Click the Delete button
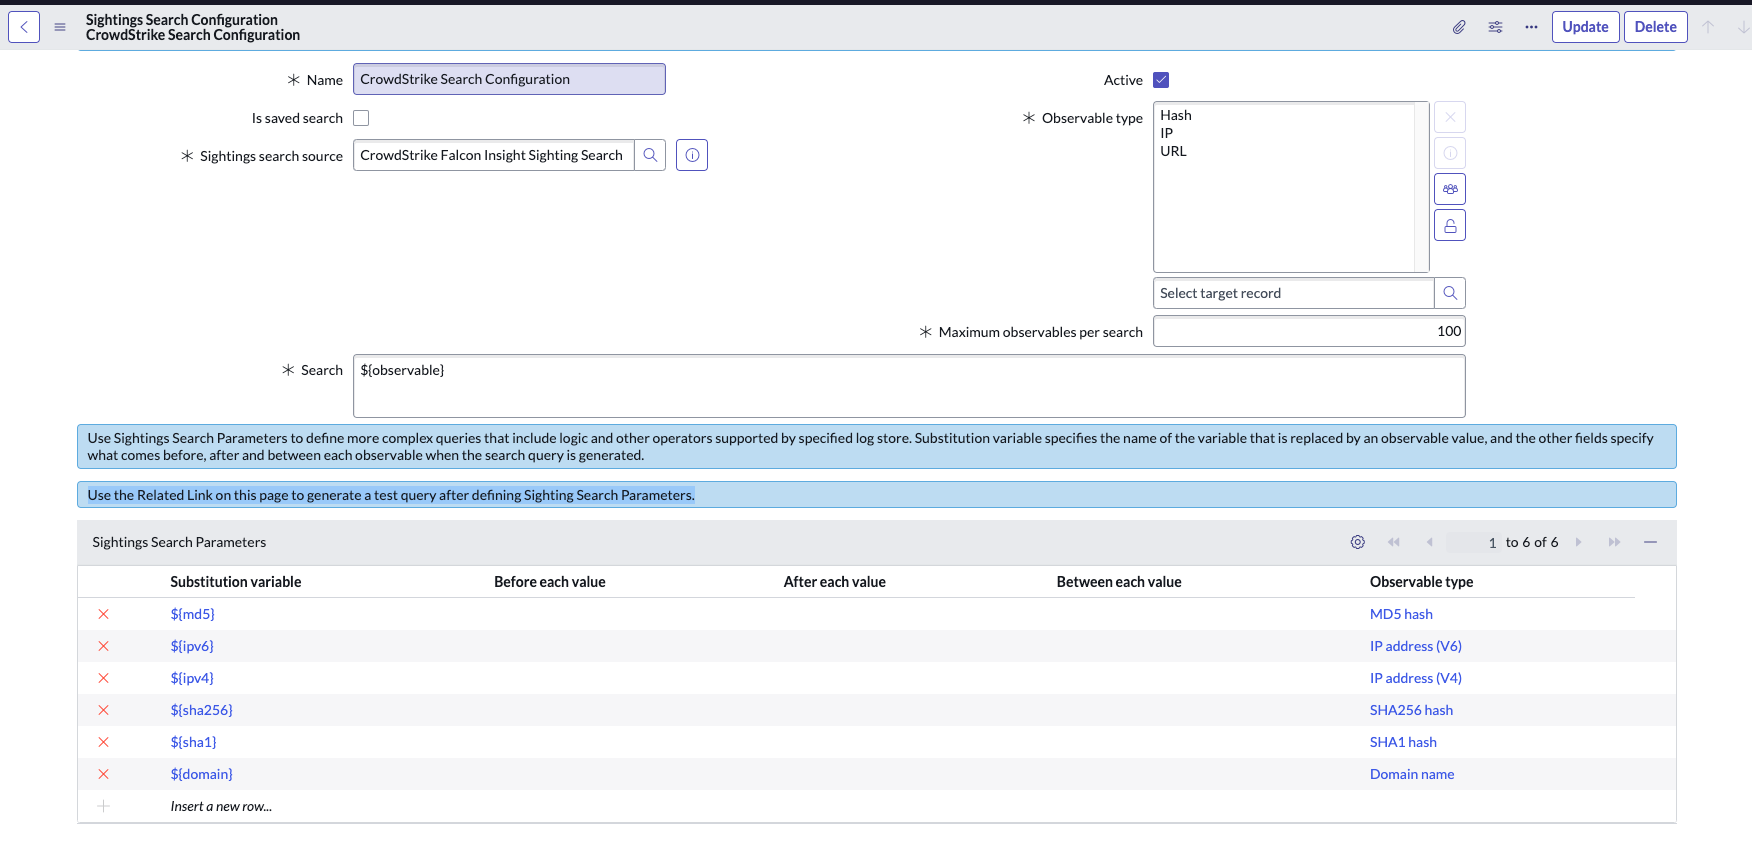This screenshot has width=1752, height=845. (x=1655, y=27)
